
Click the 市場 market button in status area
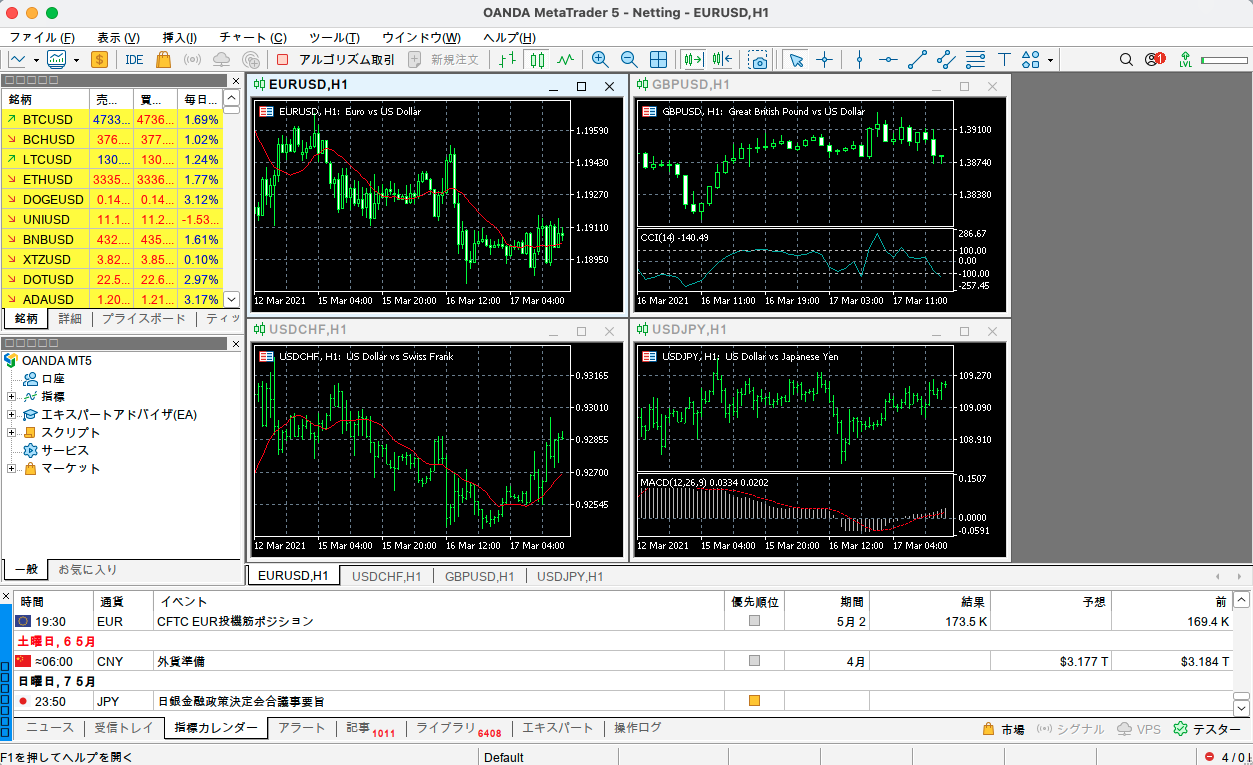[1003, 729]
